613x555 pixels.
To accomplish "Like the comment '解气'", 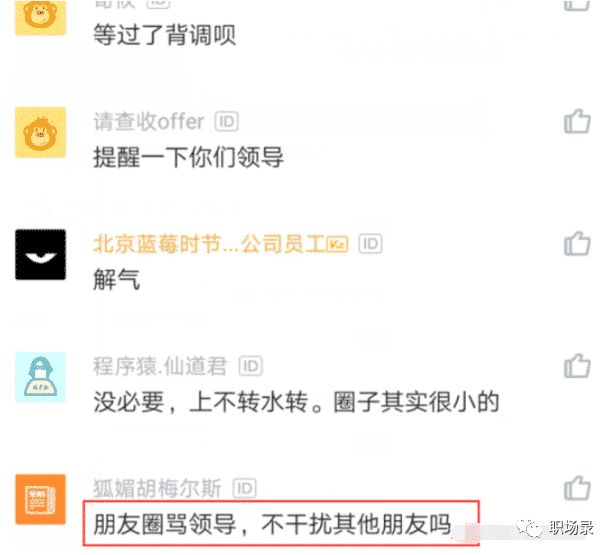I will tap(577, 243).
